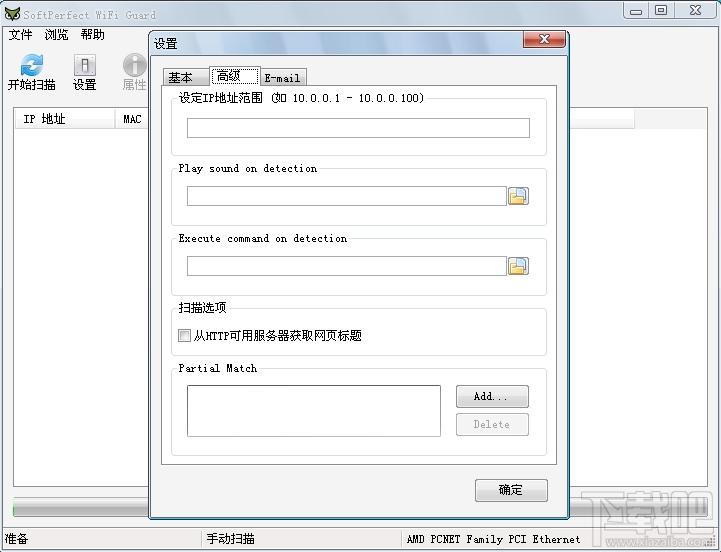Open Settings via the toolbar switch icon
Screen dimensions: 721x552
[x=85, y=65]
